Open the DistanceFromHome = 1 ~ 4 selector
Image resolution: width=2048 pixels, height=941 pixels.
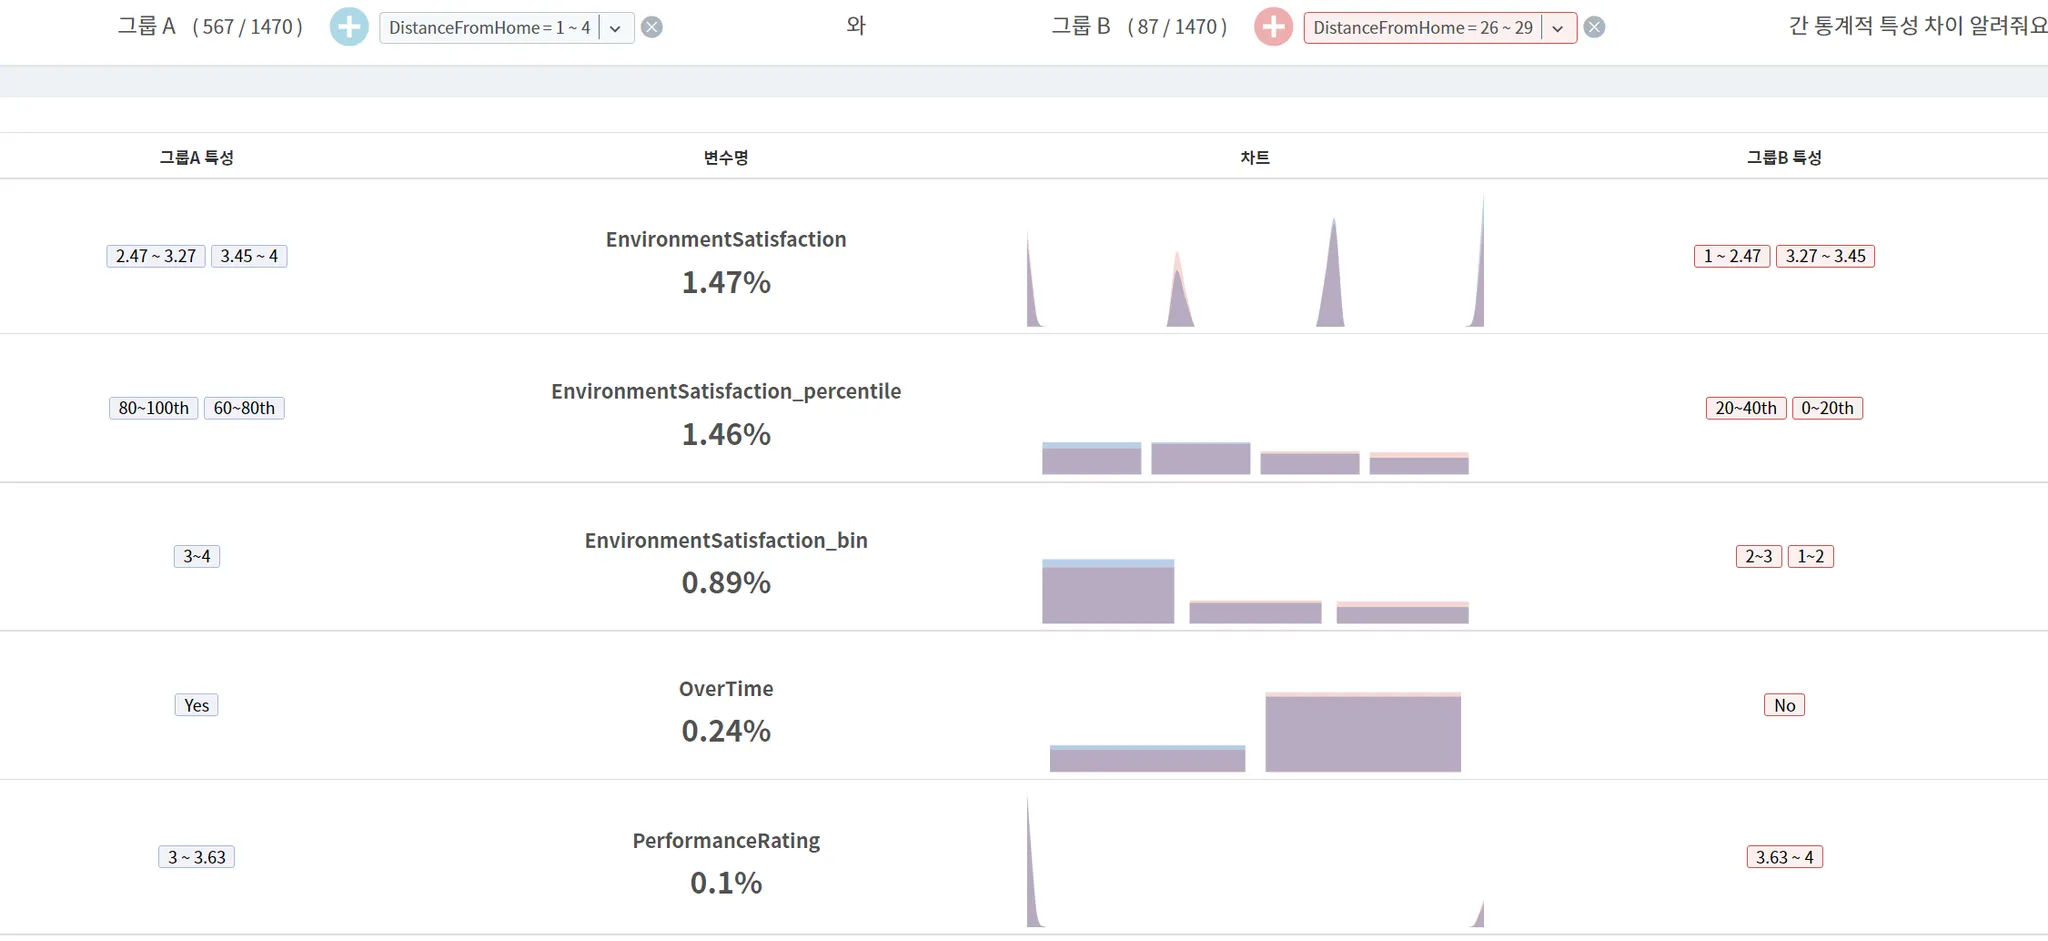pyautogui.click(x=490, y=28)
